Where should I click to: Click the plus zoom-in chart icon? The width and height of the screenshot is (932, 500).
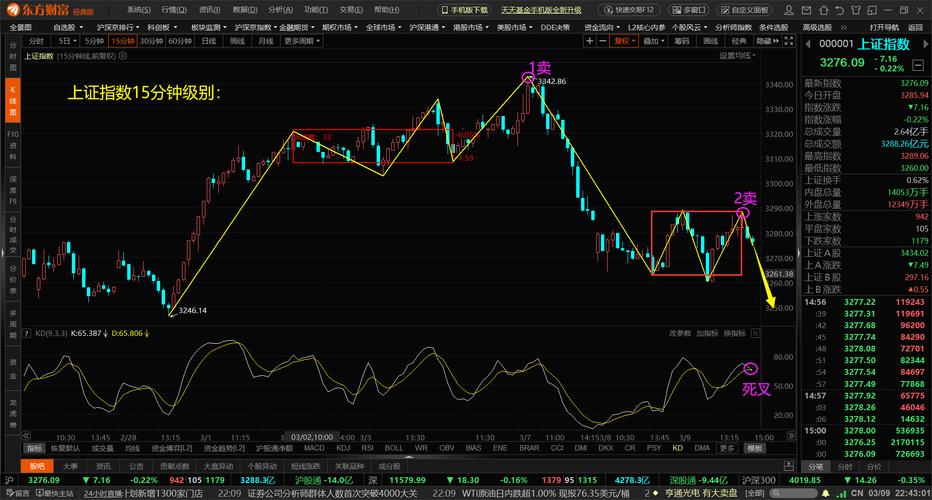pyautogui.click(x=591, y=41)
